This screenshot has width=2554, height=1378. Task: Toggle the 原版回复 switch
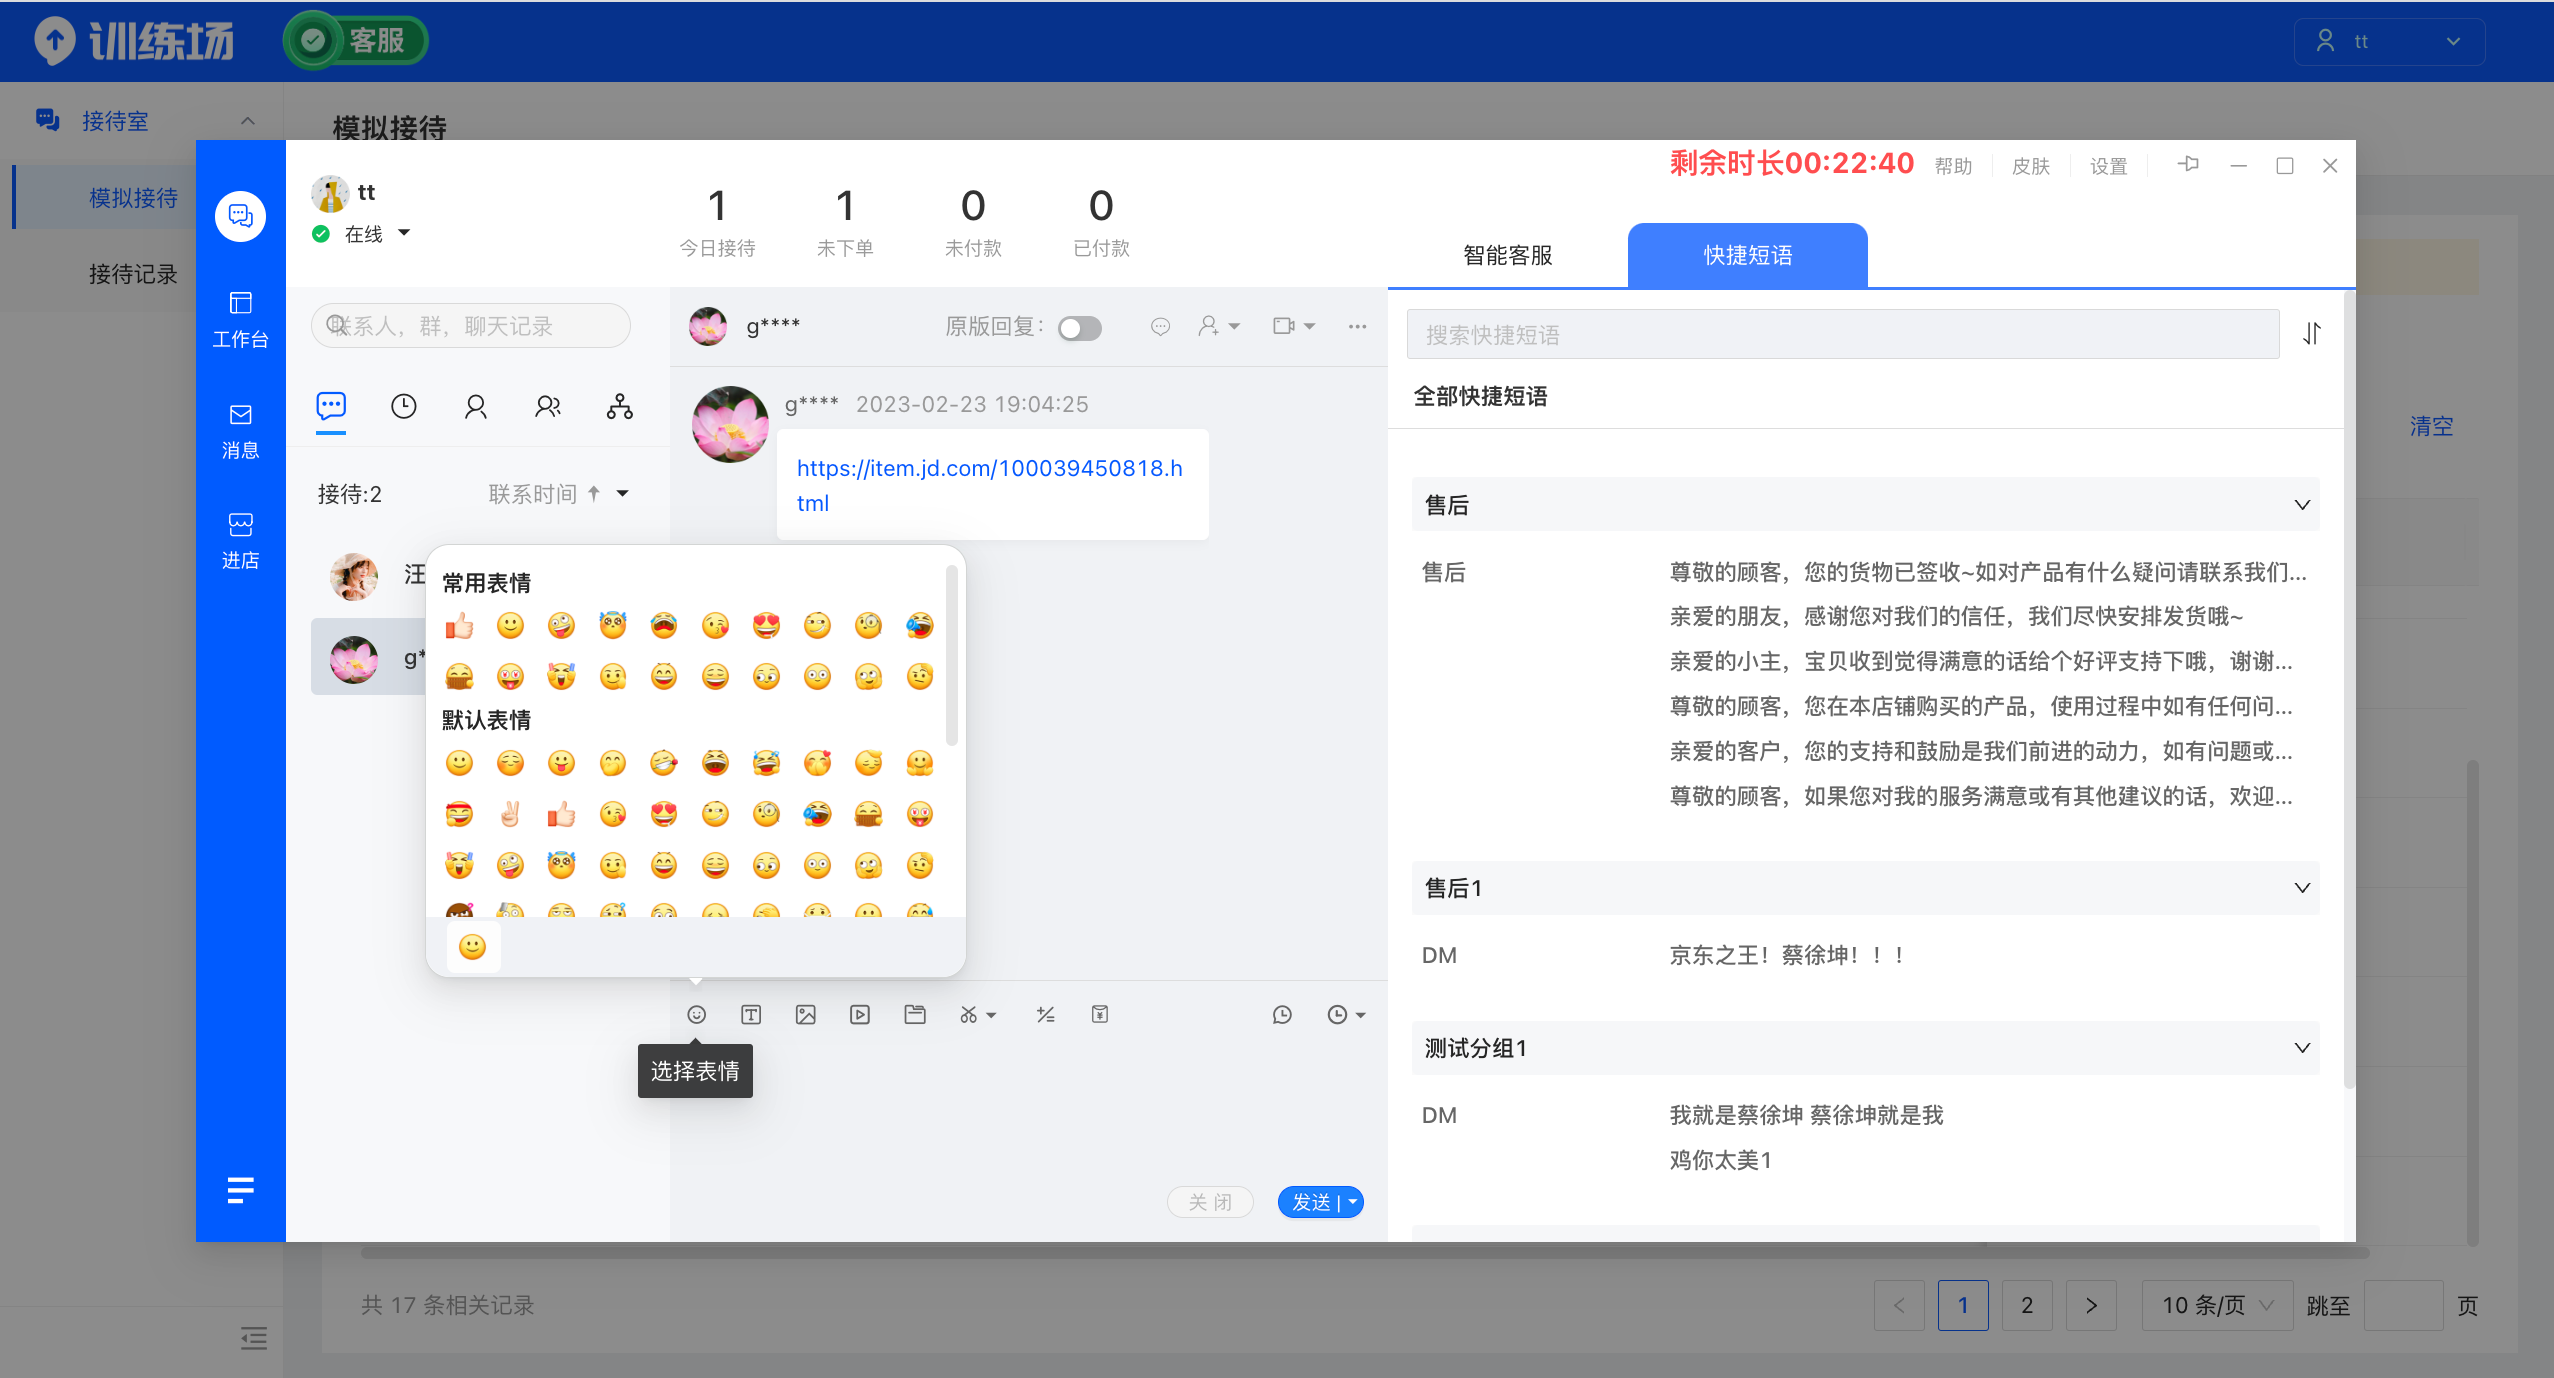pos(1080,328)
